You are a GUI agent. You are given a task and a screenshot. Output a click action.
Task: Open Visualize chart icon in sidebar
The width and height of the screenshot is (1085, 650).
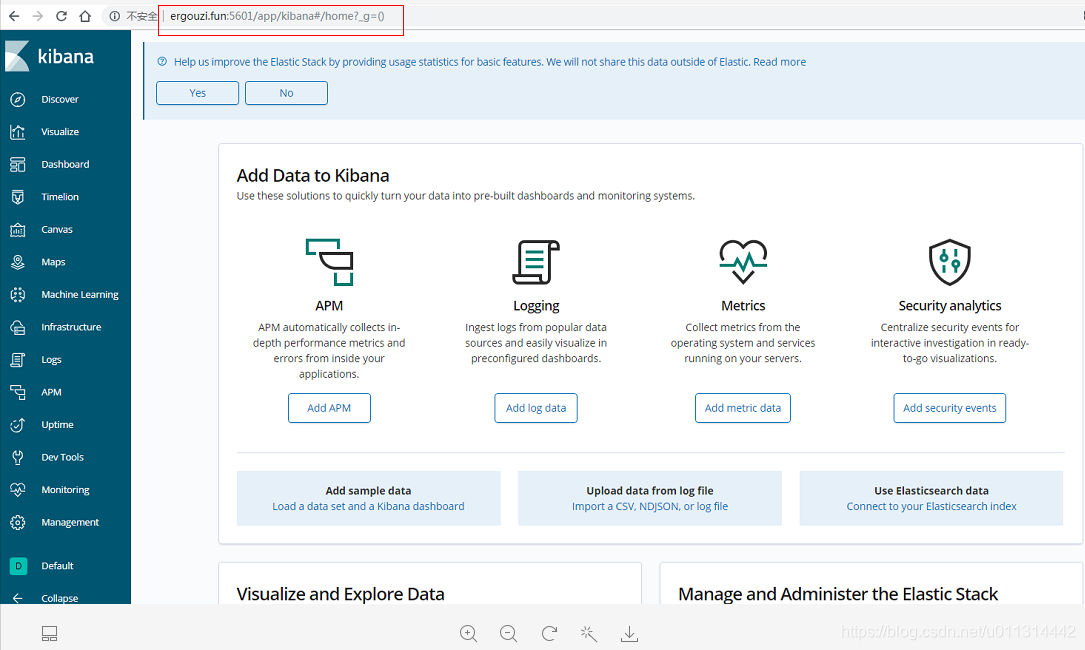tap(18, 132)
